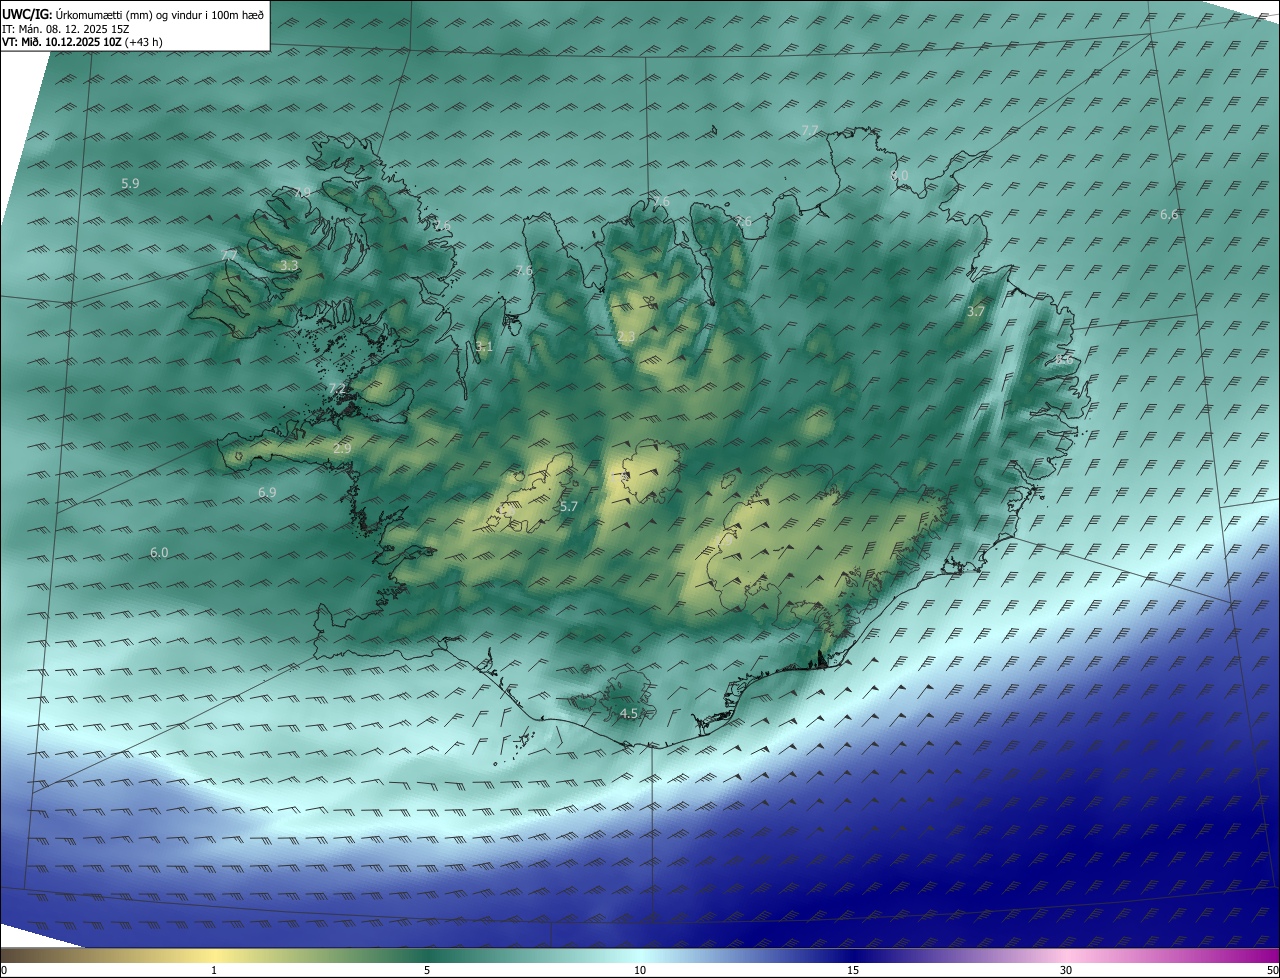Click the valid time 'VT: Mið. 10.12.2025 10Z (+43 h)'

[x=82, y=42]
